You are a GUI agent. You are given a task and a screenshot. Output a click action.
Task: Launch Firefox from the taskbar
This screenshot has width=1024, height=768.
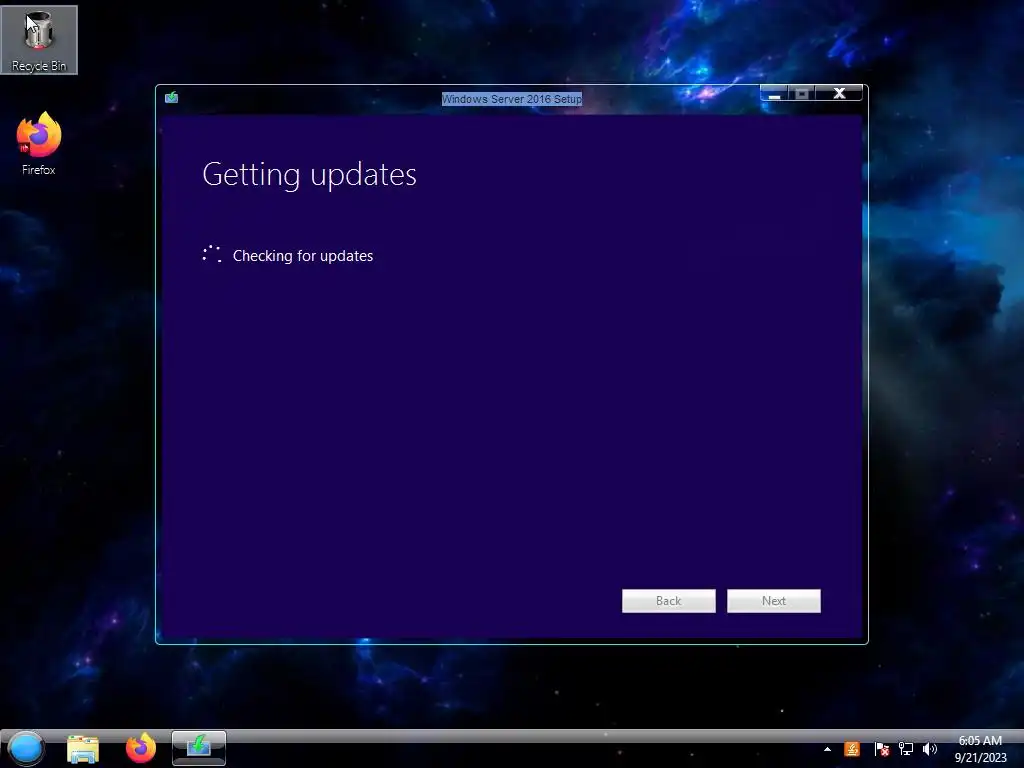pos(140,748)
